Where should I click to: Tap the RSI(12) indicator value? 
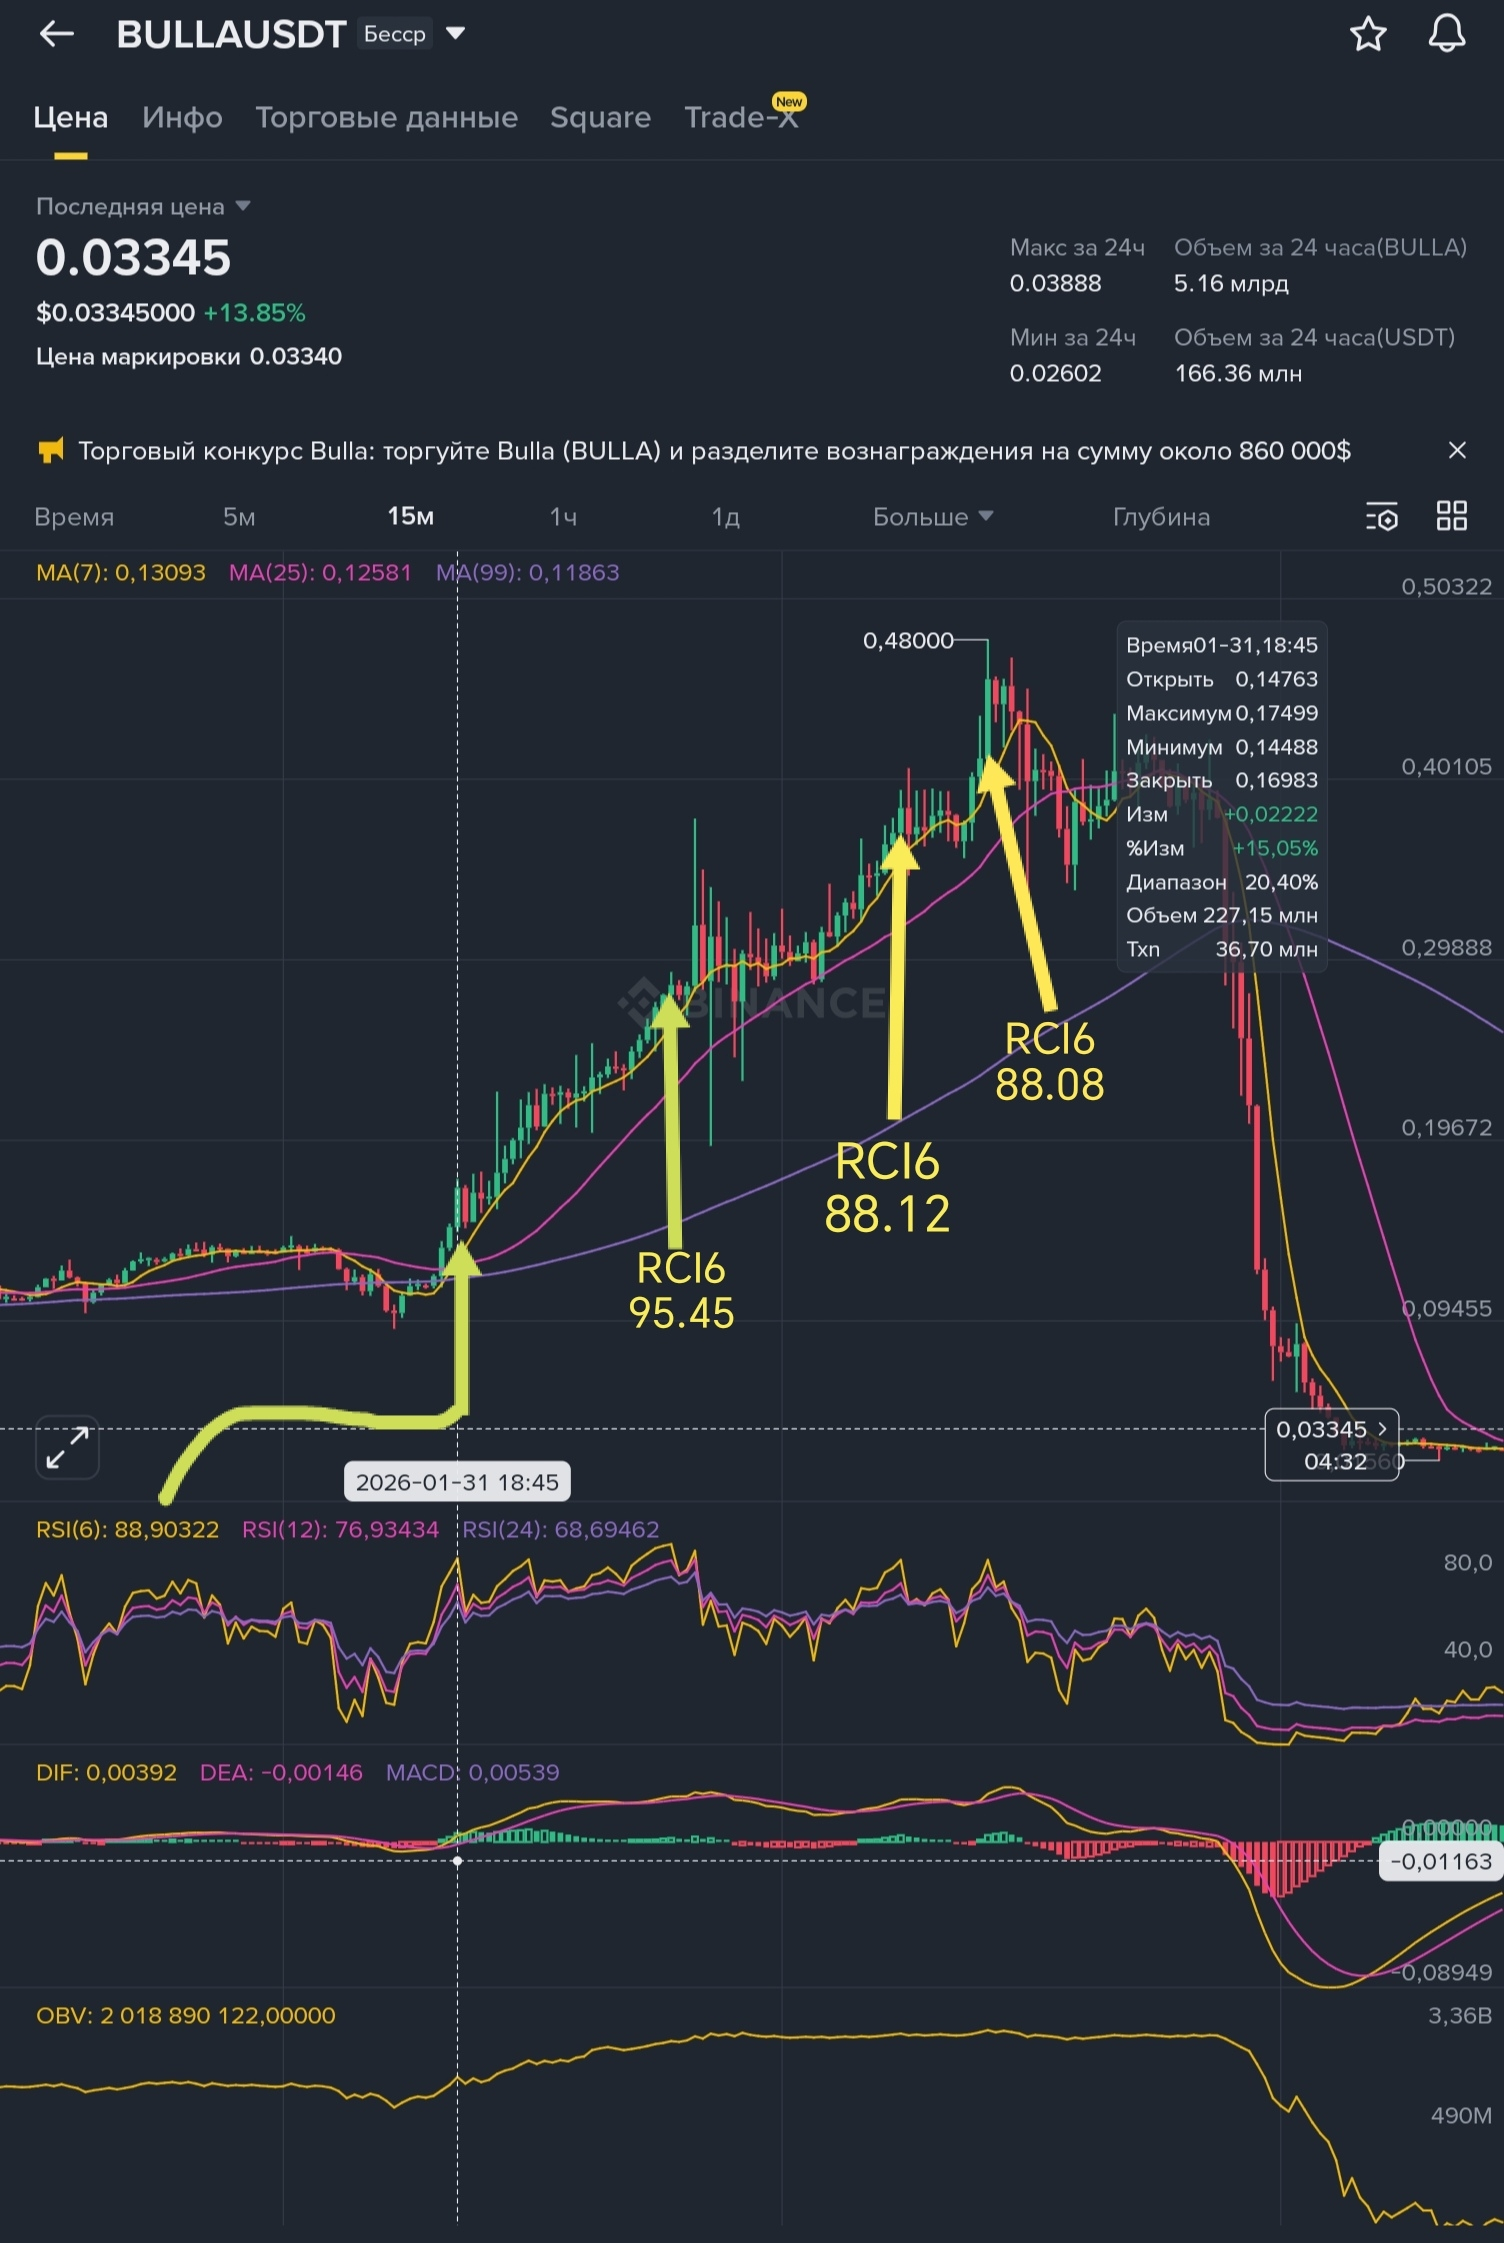[340, 1530]
